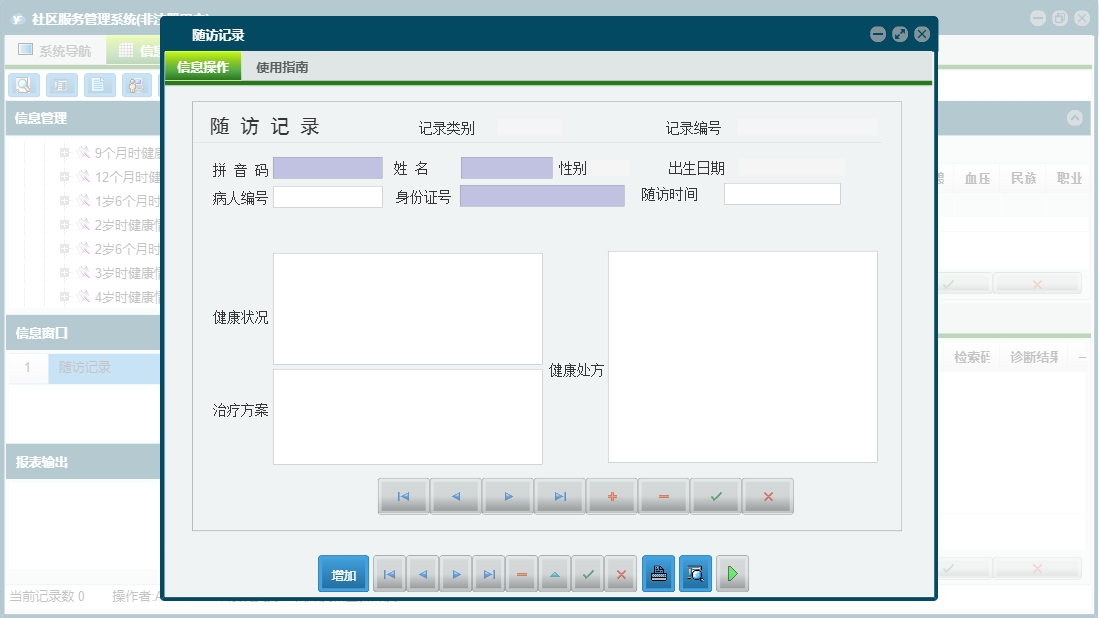
Task: Click the 职业 column header
Action: coord(1070,178)
